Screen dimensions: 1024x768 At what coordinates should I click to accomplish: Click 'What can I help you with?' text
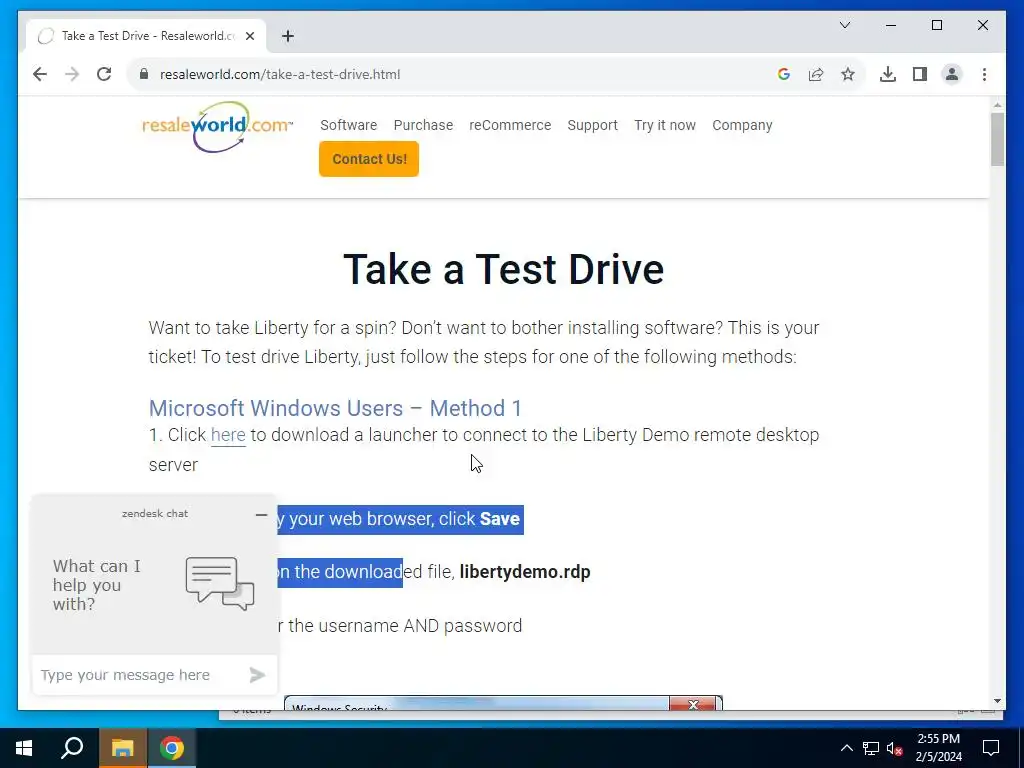97,585
